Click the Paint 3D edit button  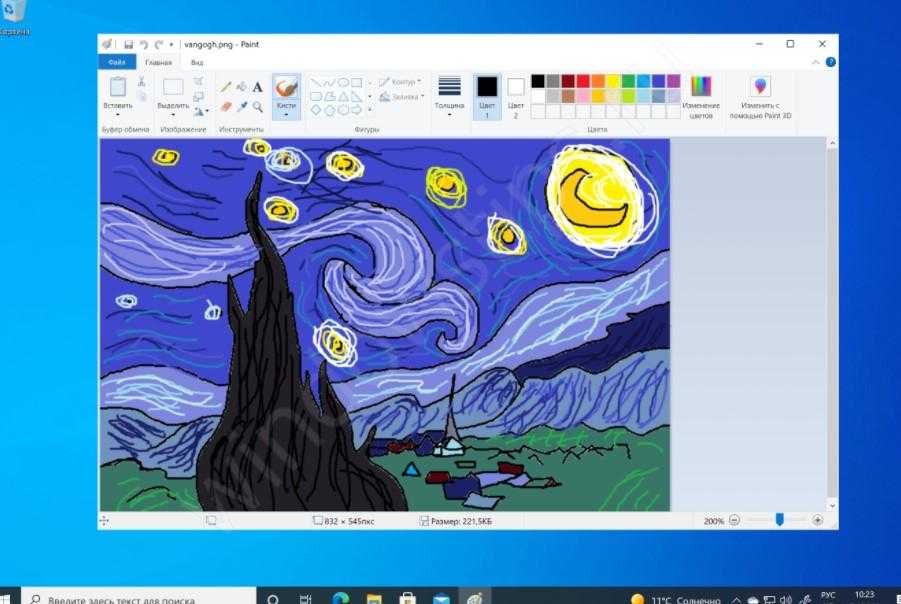(x=760, y=97)
